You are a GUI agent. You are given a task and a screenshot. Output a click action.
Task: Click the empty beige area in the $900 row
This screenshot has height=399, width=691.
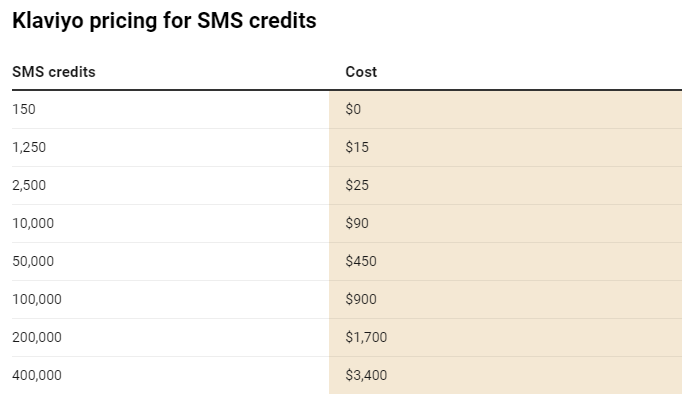tap(529, 299)
